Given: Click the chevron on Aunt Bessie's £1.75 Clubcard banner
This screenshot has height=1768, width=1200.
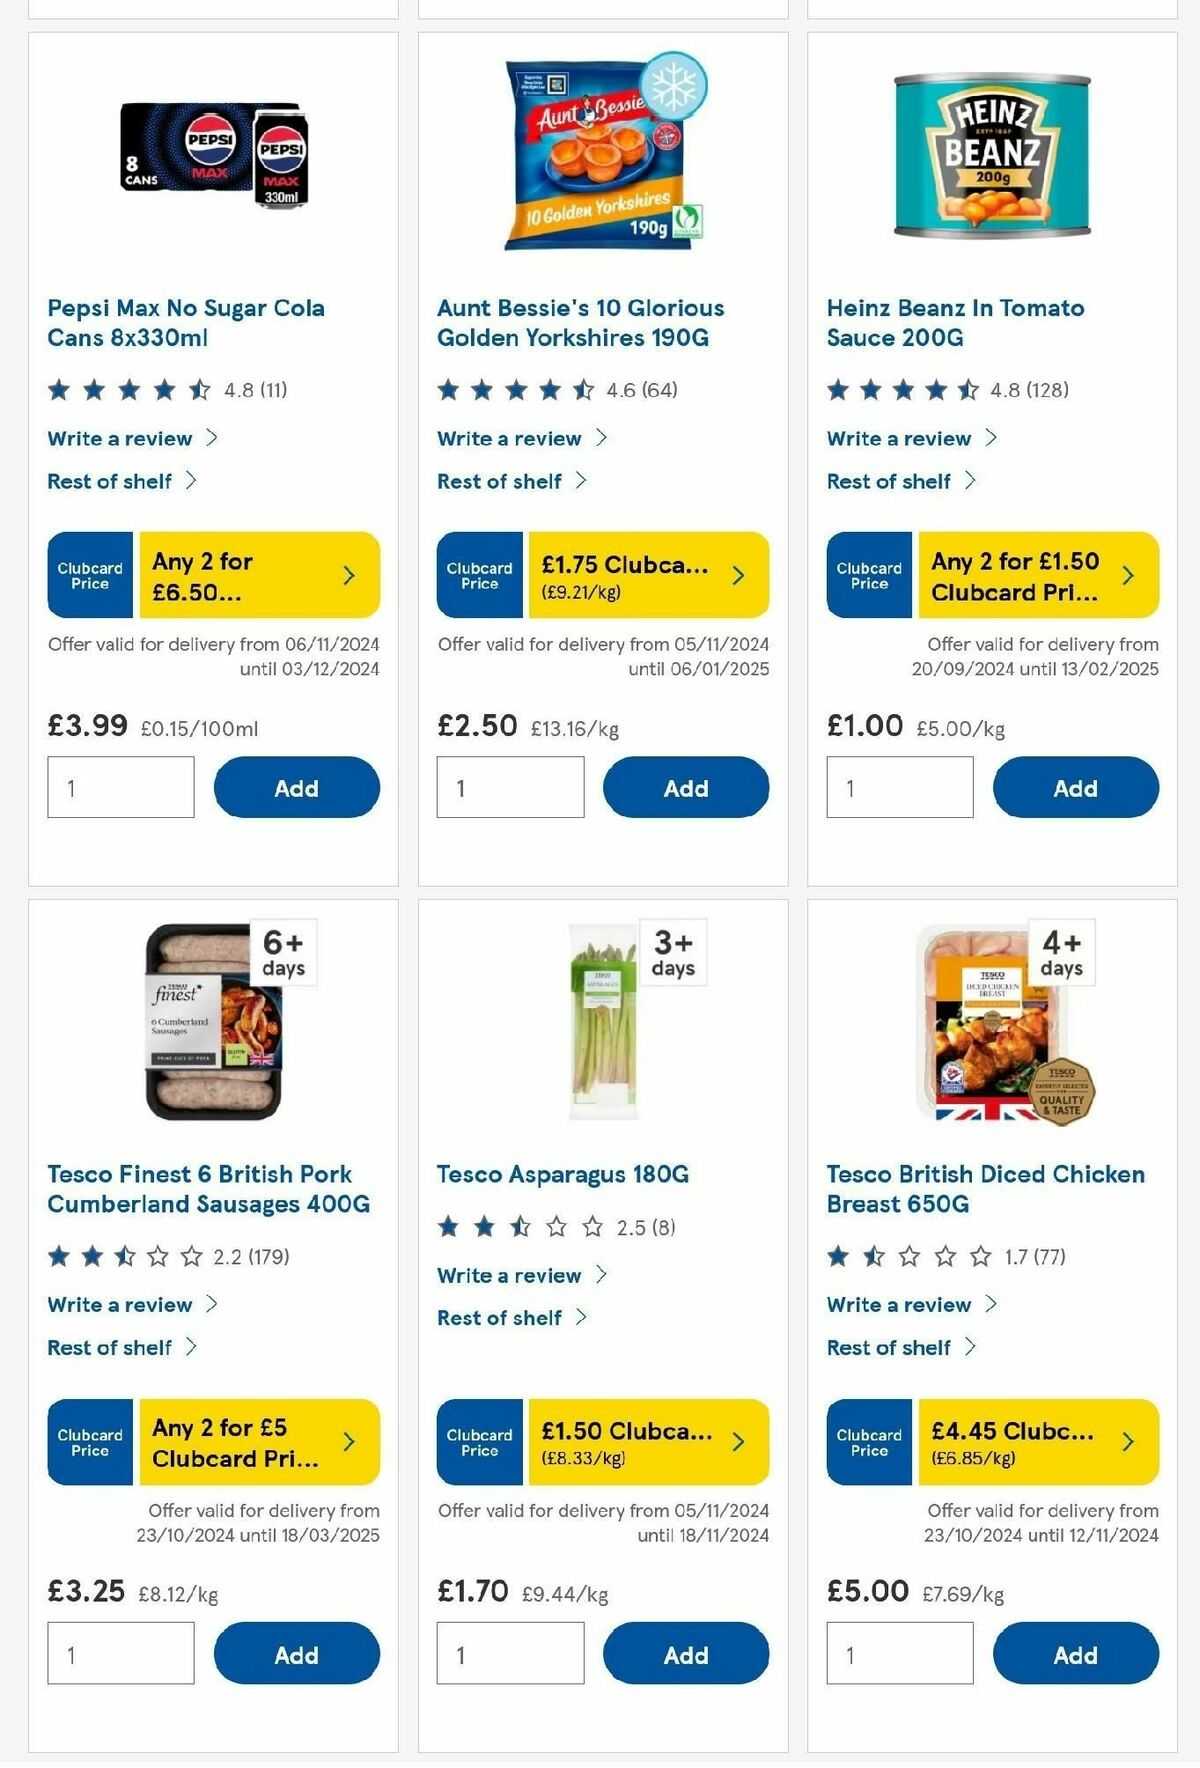Looking at the screenshot, I should (x=738, y=575).
